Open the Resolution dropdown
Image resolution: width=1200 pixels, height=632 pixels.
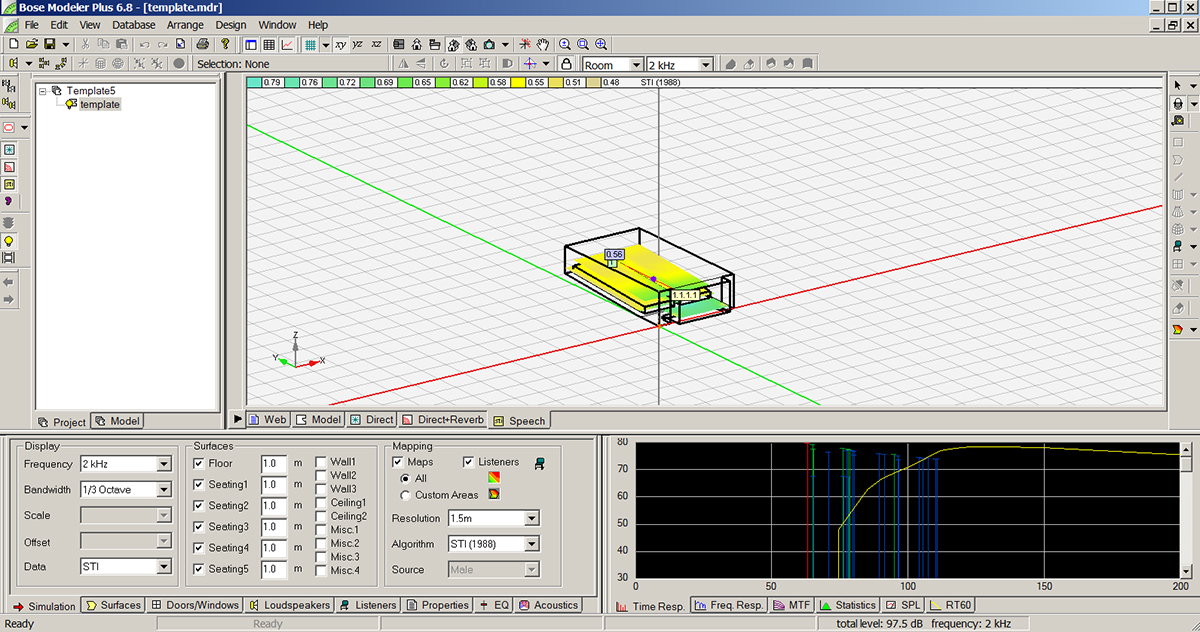532,519
